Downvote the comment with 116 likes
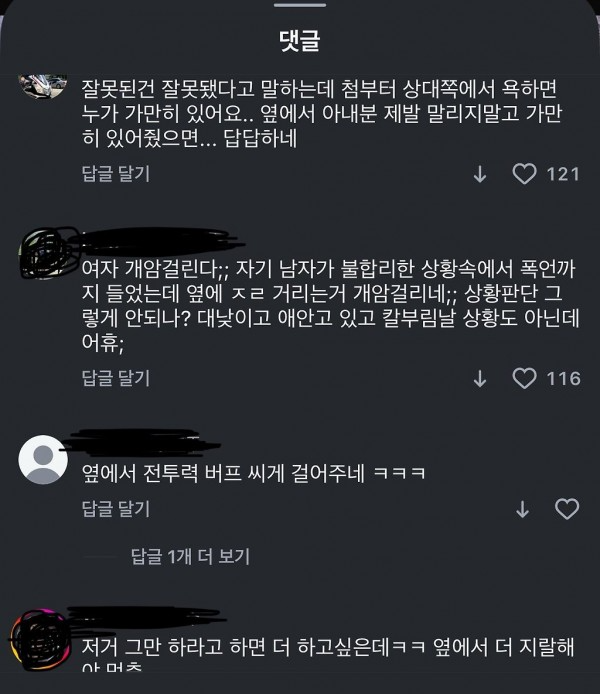This screenshot has width=600, height=694. coord(480,379)
